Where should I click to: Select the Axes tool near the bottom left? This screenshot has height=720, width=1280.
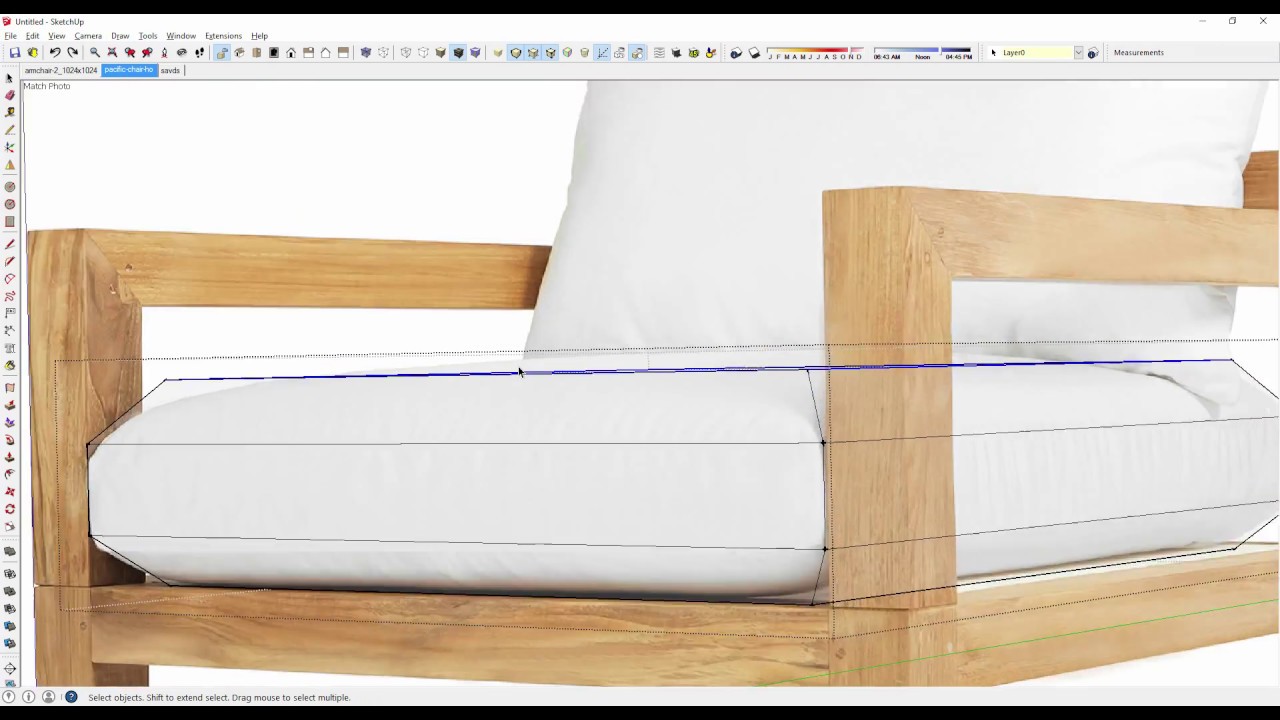(10, 668)
